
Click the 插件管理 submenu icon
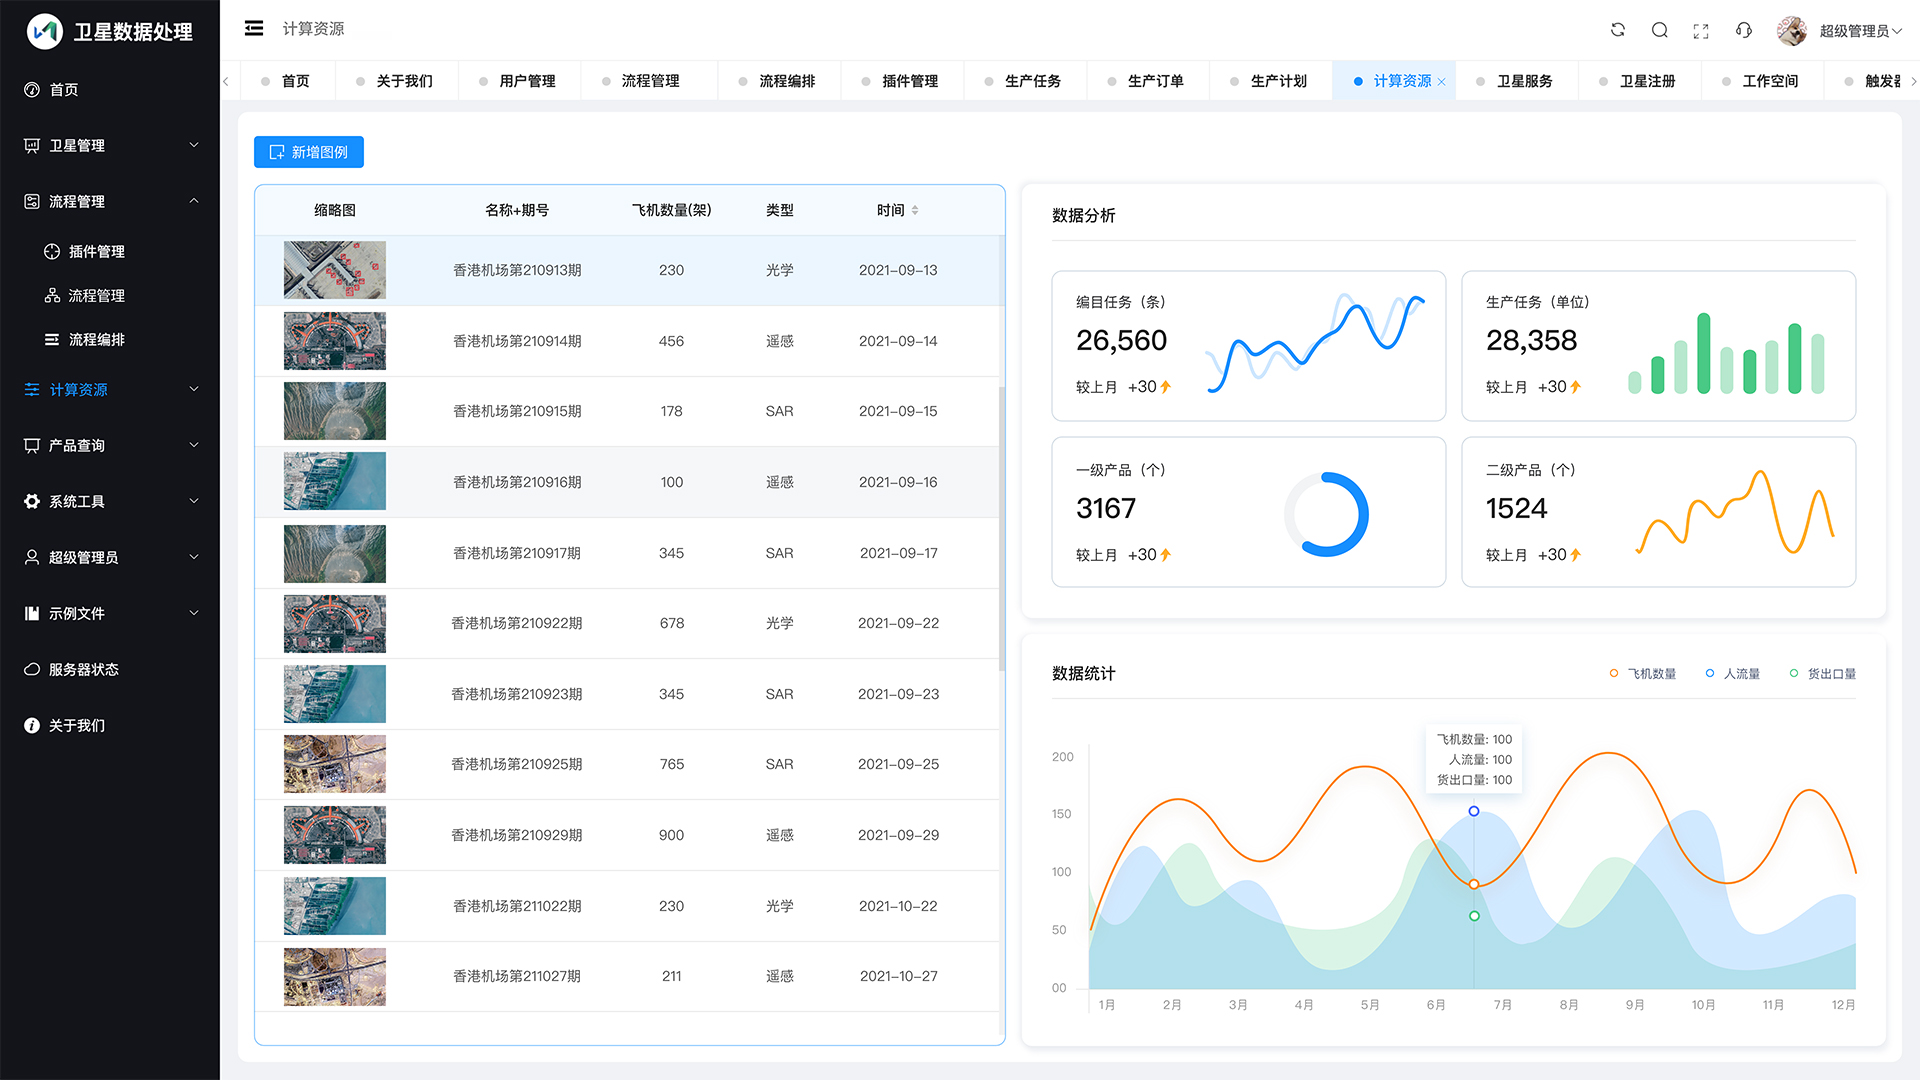pos(52,252)
